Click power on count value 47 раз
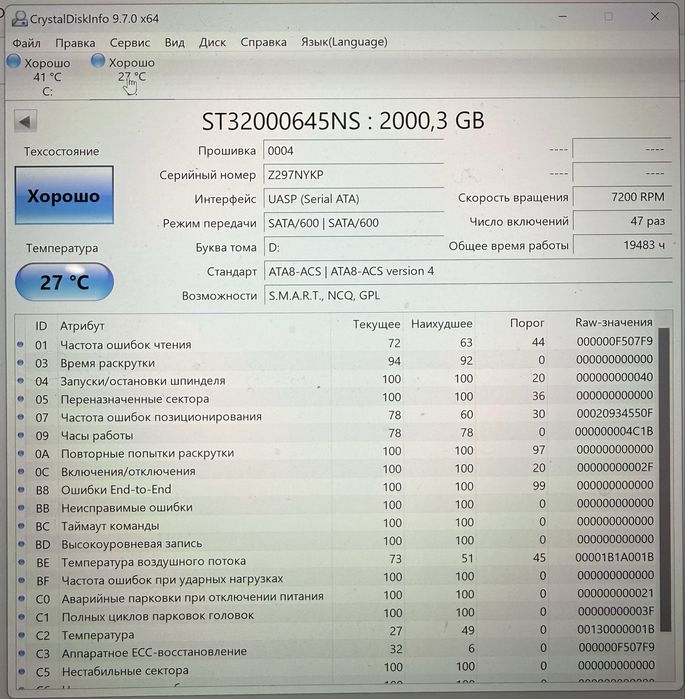 pyautogui.click(x=622, y=221)
